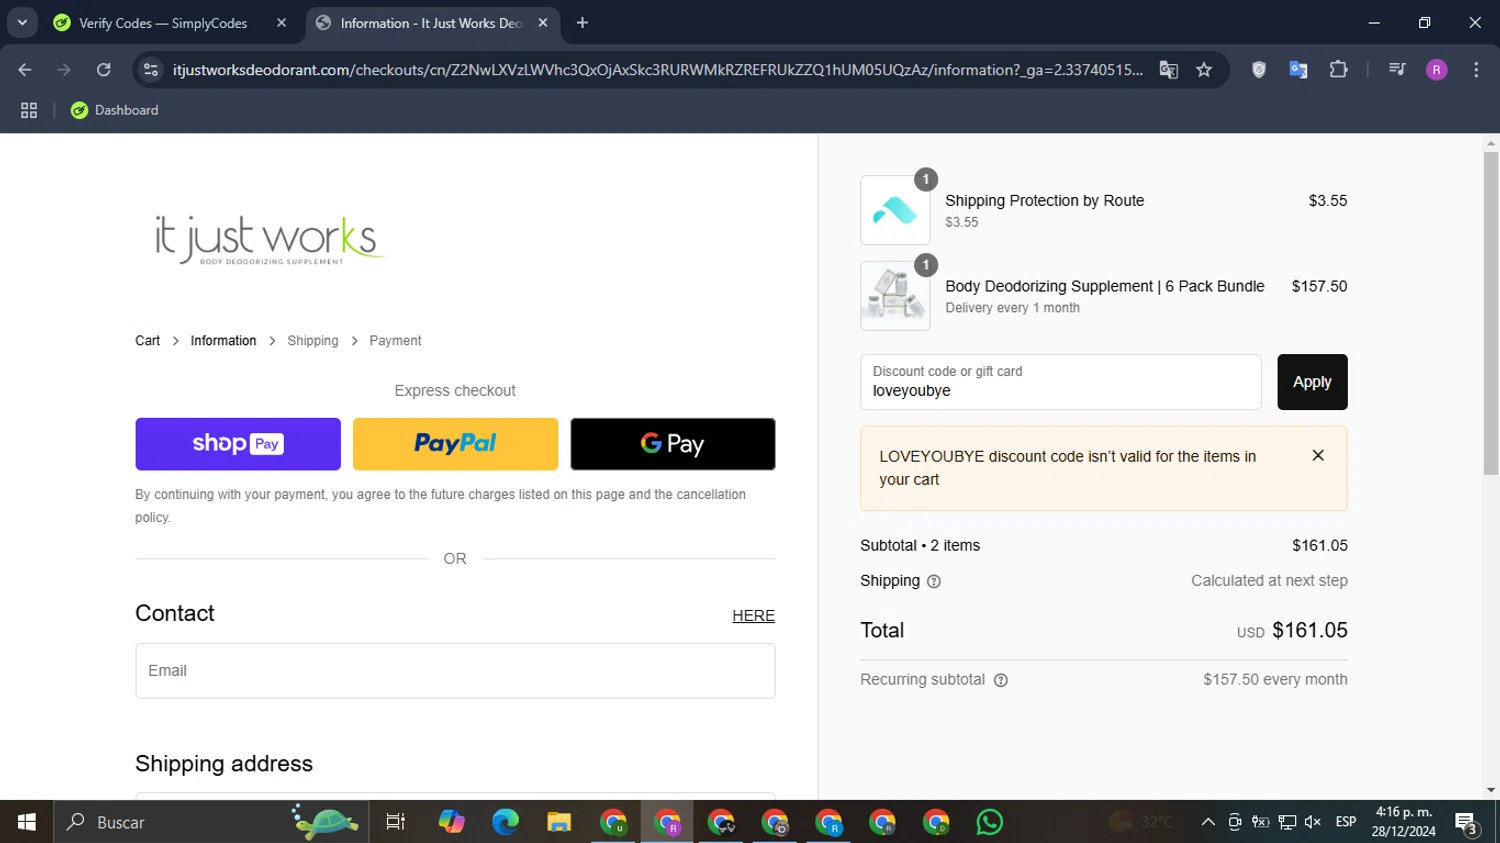The height and width of the screenshot is (843, 1500).
Task: Open a new browser tab
Action: 582,23
